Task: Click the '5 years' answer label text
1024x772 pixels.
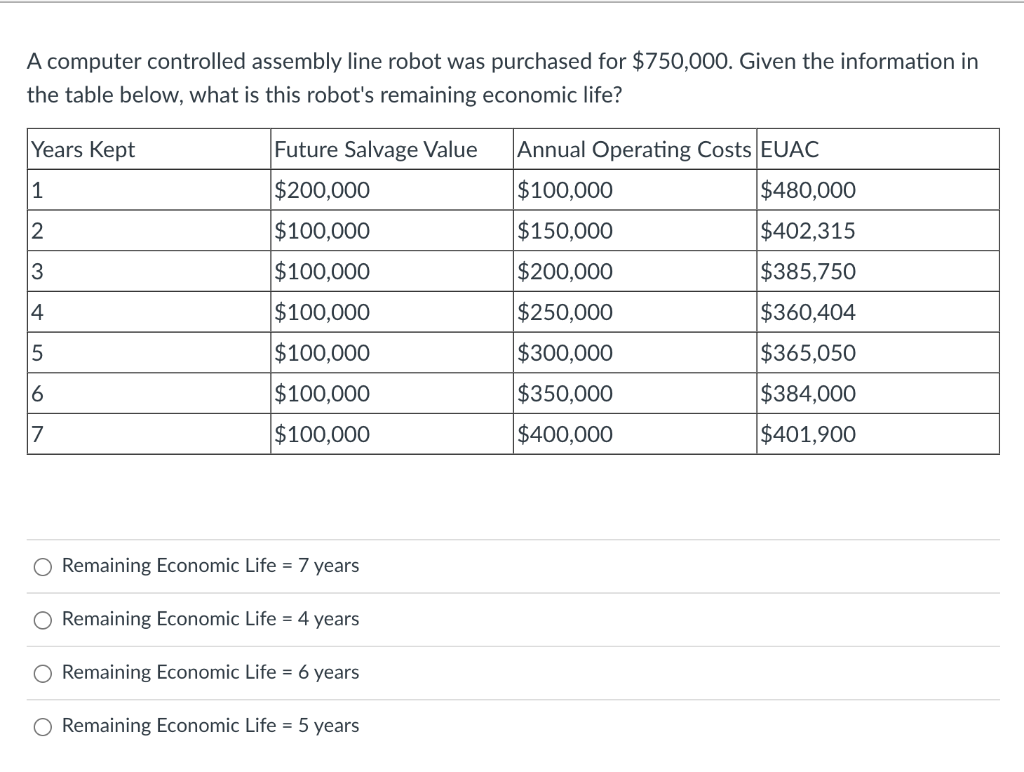Action: coord(210,726)
